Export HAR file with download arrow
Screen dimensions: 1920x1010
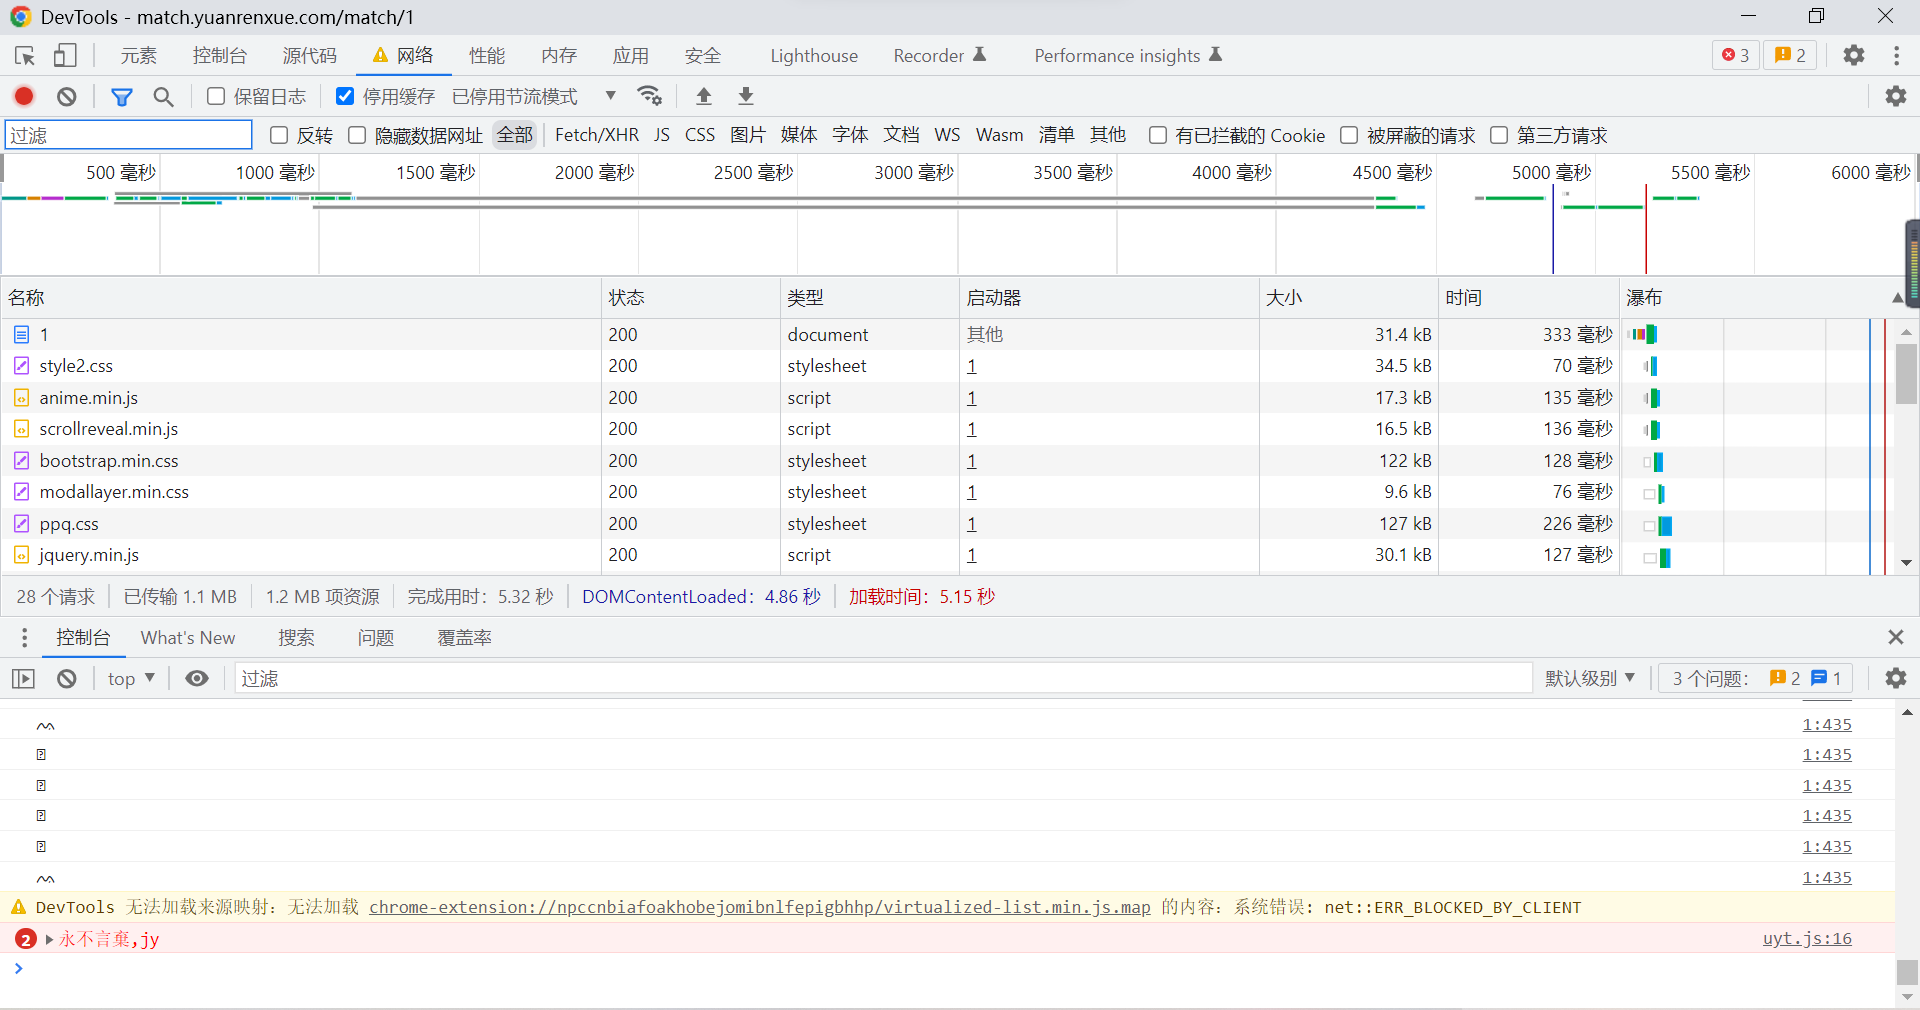point(746,96)
